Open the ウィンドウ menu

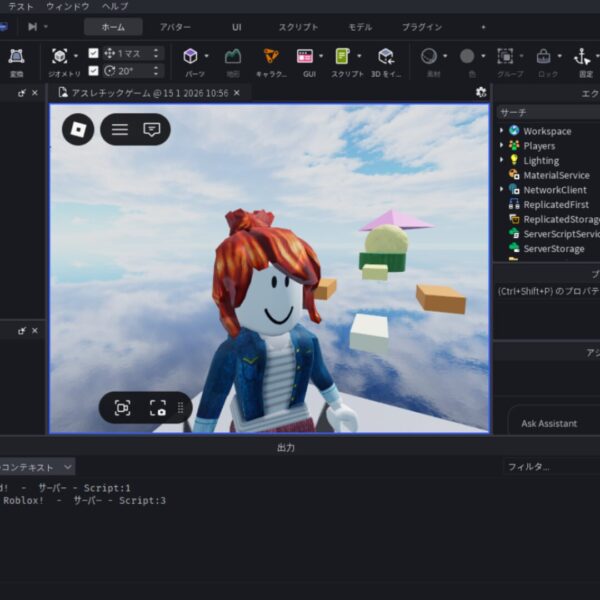tap(68, 7)
